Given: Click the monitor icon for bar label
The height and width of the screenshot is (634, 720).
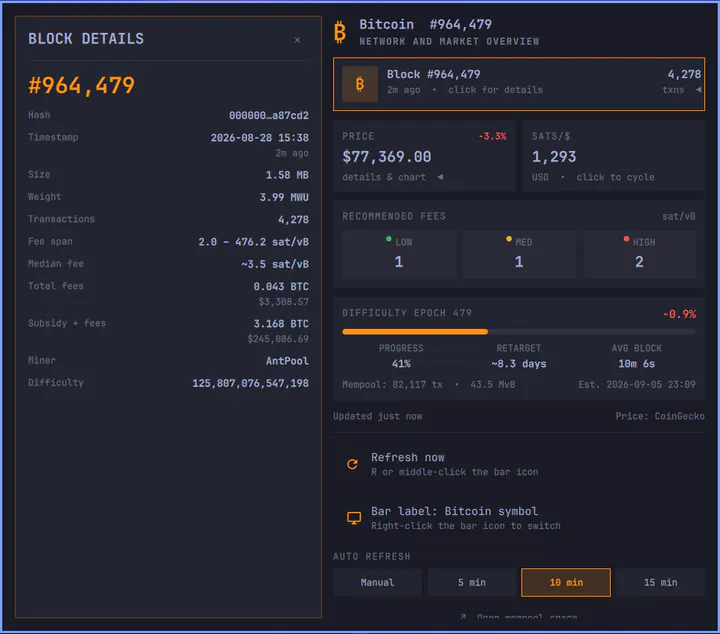Looking at the screenshot, I should [354, 518].
